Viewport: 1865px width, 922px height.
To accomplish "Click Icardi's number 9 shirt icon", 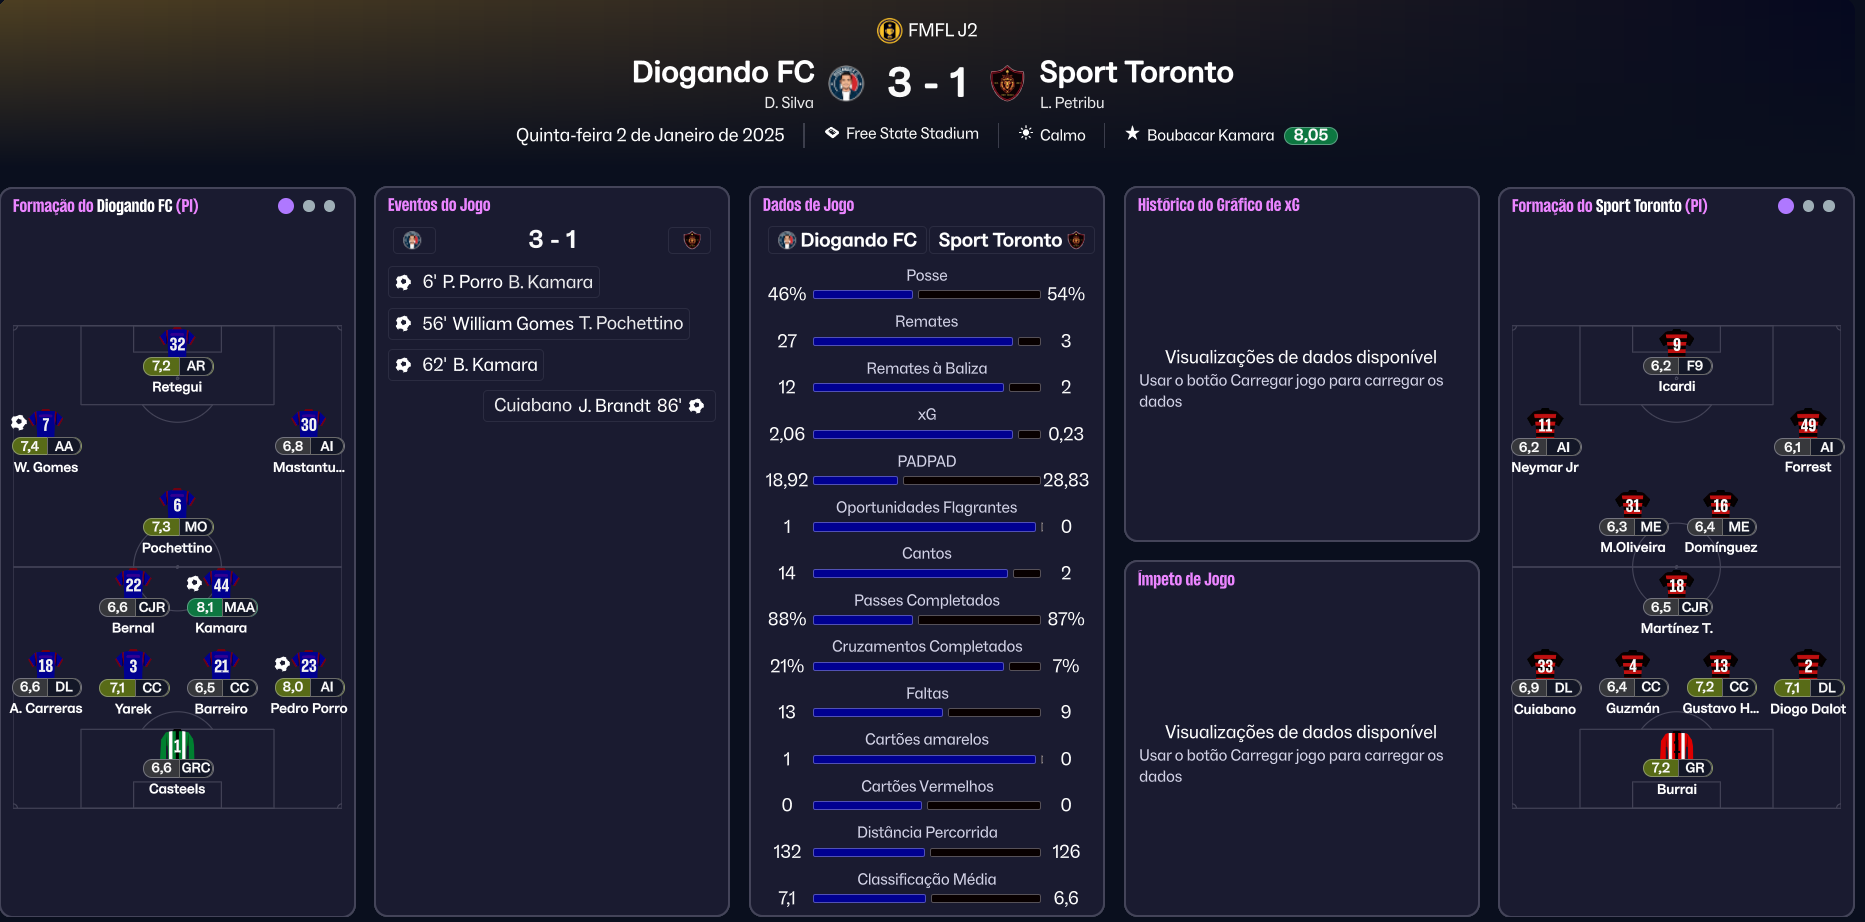I will (1676, 343).
